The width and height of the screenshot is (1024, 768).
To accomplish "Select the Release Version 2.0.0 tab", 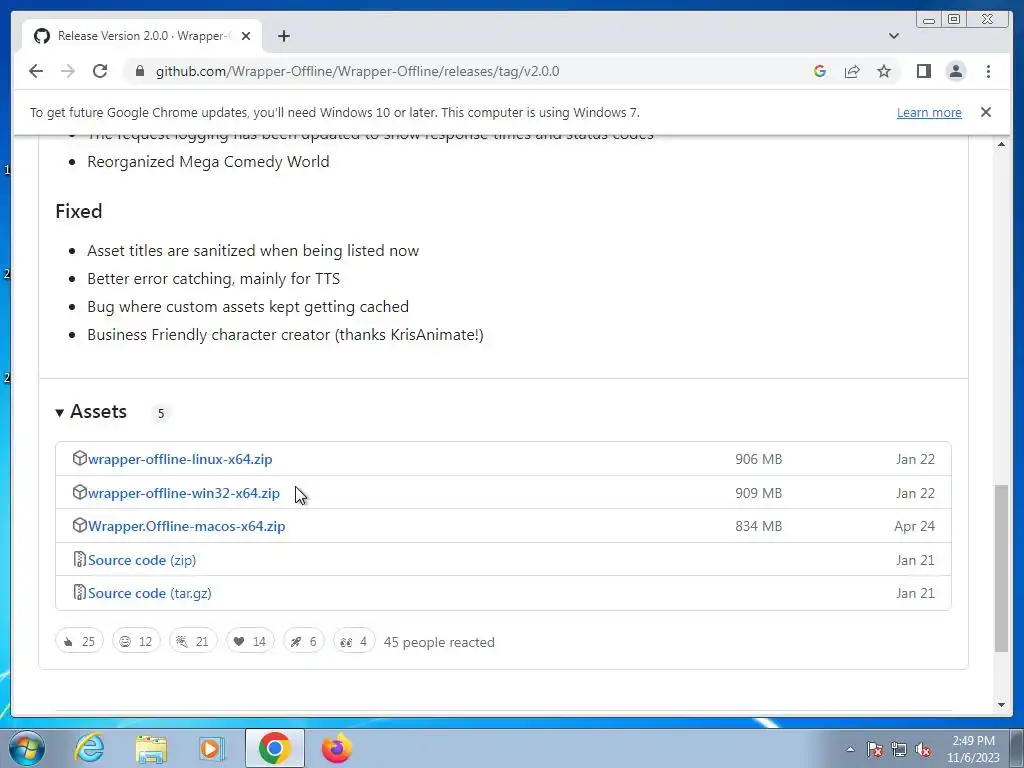I will point(142,36).
